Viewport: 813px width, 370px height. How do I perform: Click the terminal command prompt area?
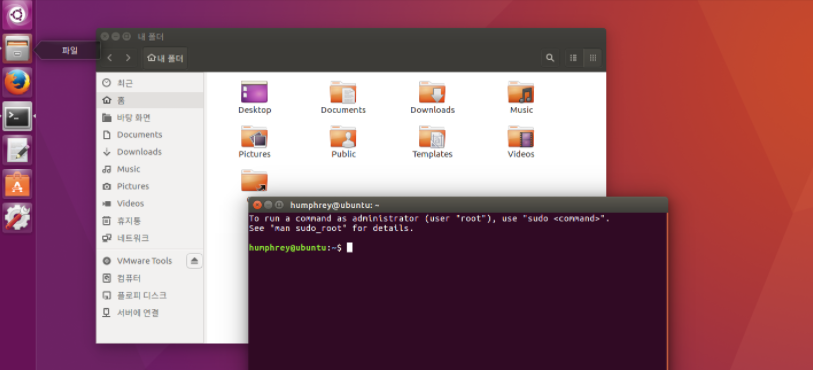[x=458, y=290]
